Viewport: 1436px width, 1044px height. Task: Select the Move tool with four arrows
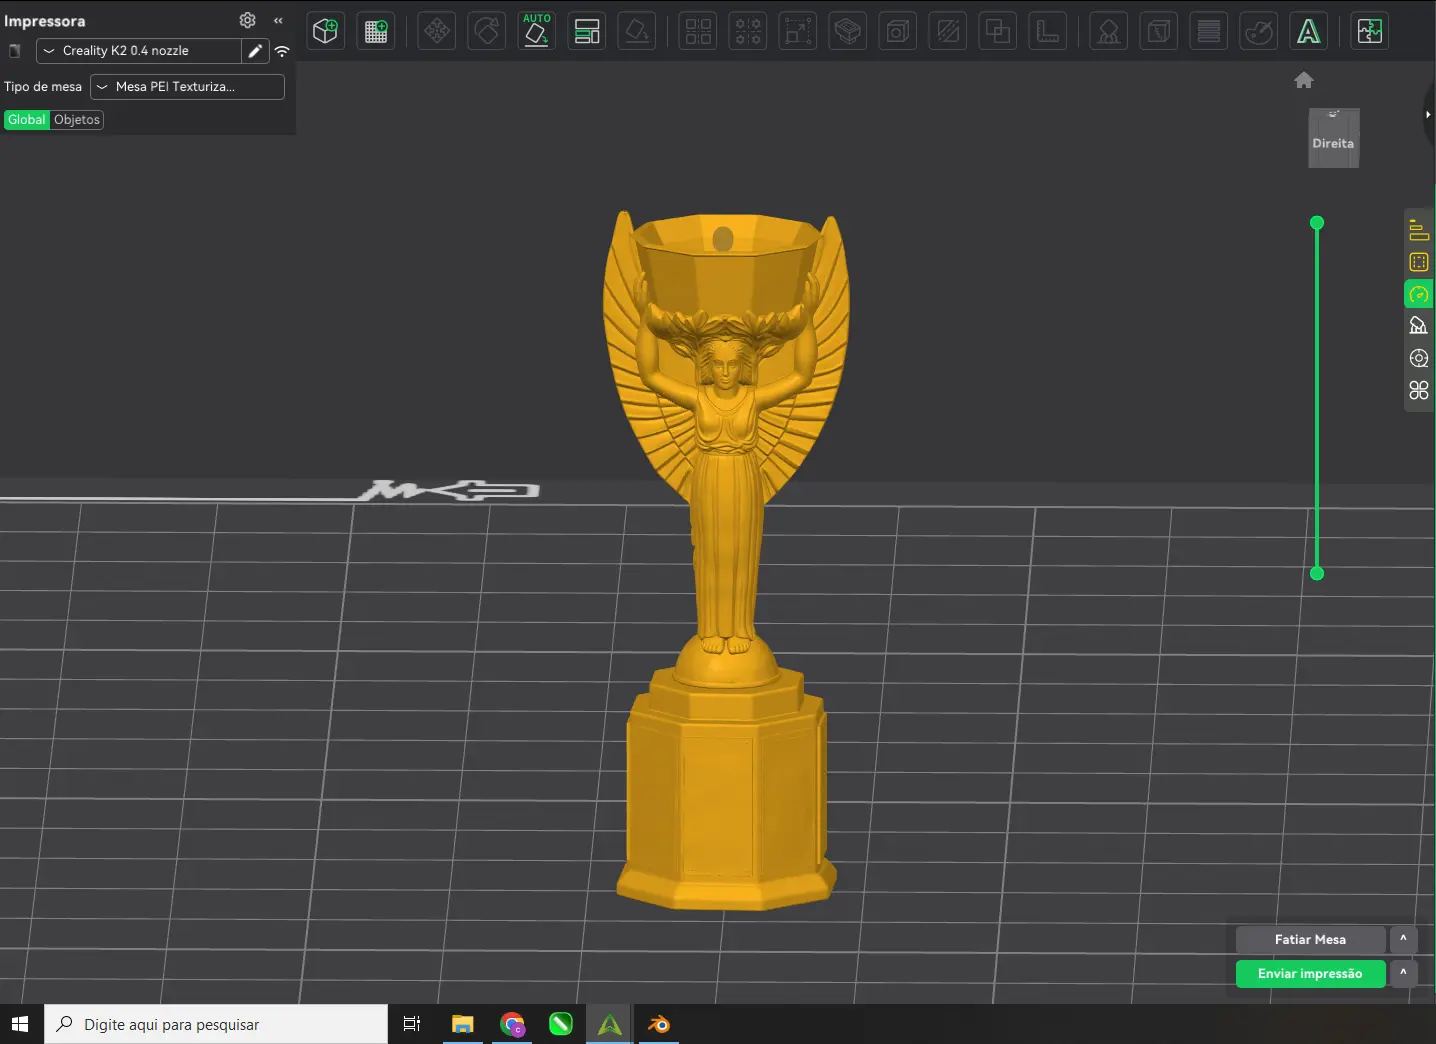point(437,31)
